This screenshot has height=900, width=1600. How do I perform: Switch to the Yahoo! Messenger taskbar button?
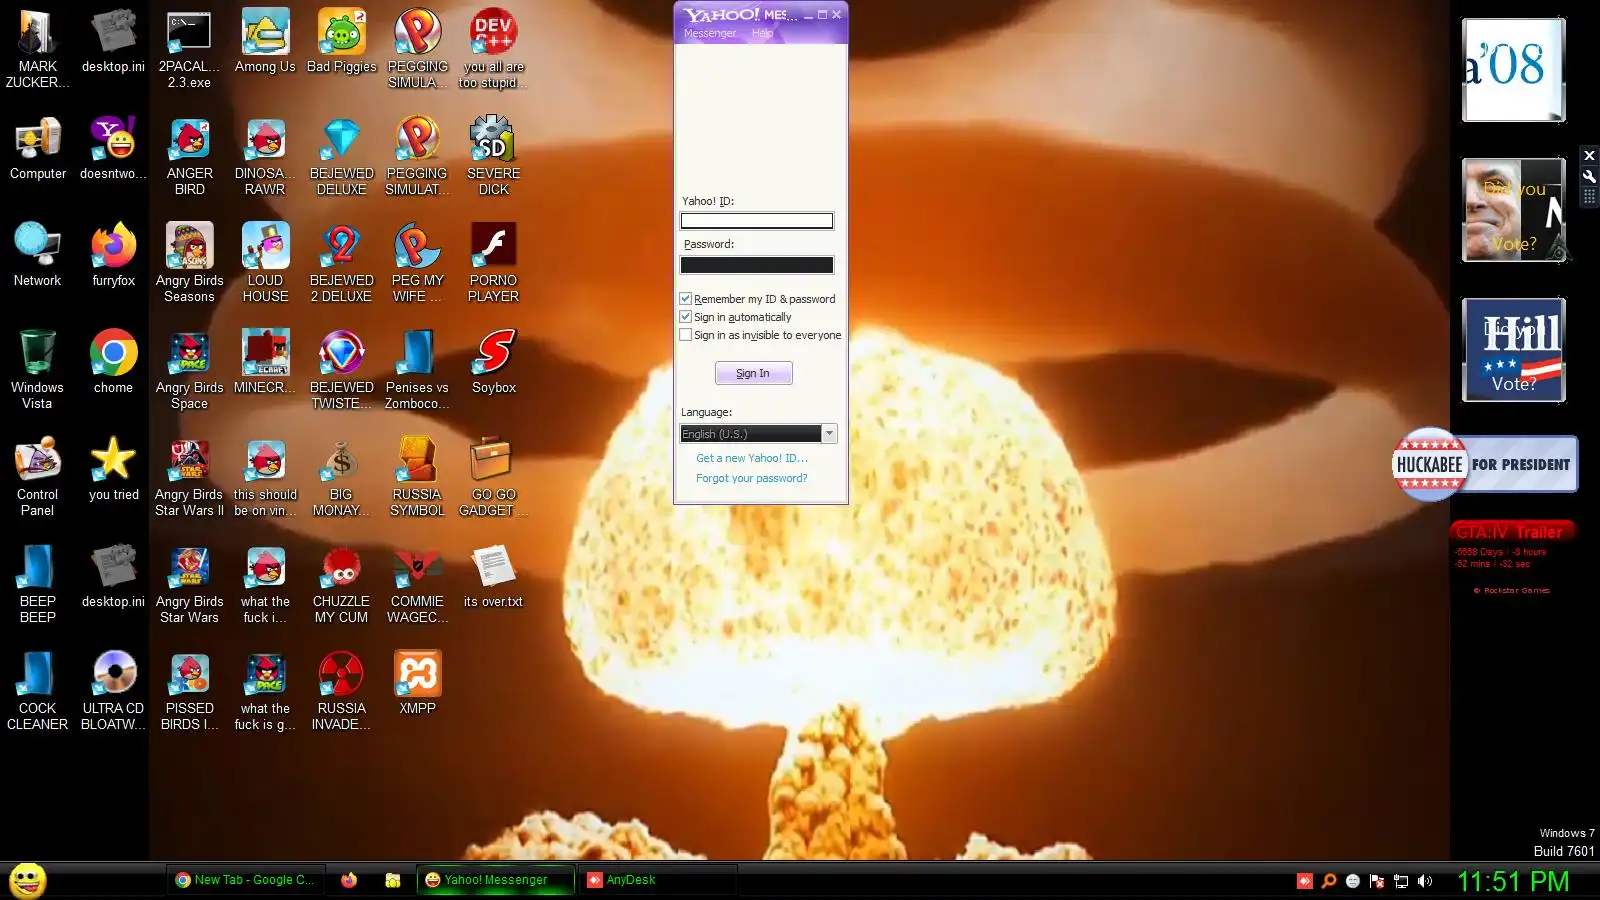click(496, 880)
